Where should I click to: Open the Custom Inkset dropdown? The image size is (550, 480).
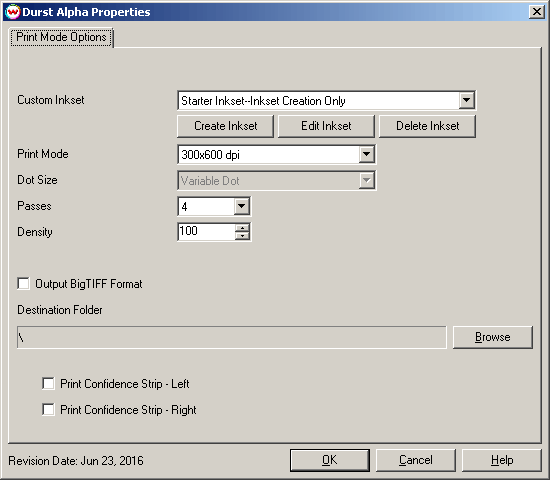466,100
